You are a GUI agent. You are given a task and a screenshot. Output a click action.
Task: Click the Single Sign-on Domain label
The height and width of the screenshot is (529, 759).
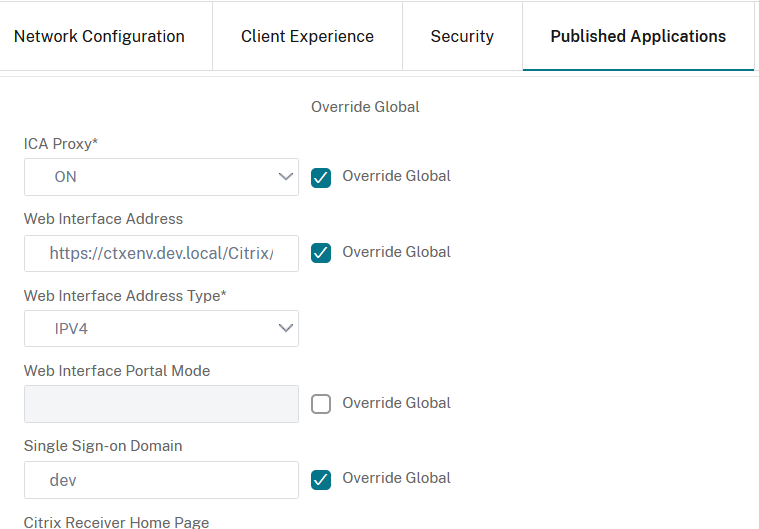click(x=103, y=446)
